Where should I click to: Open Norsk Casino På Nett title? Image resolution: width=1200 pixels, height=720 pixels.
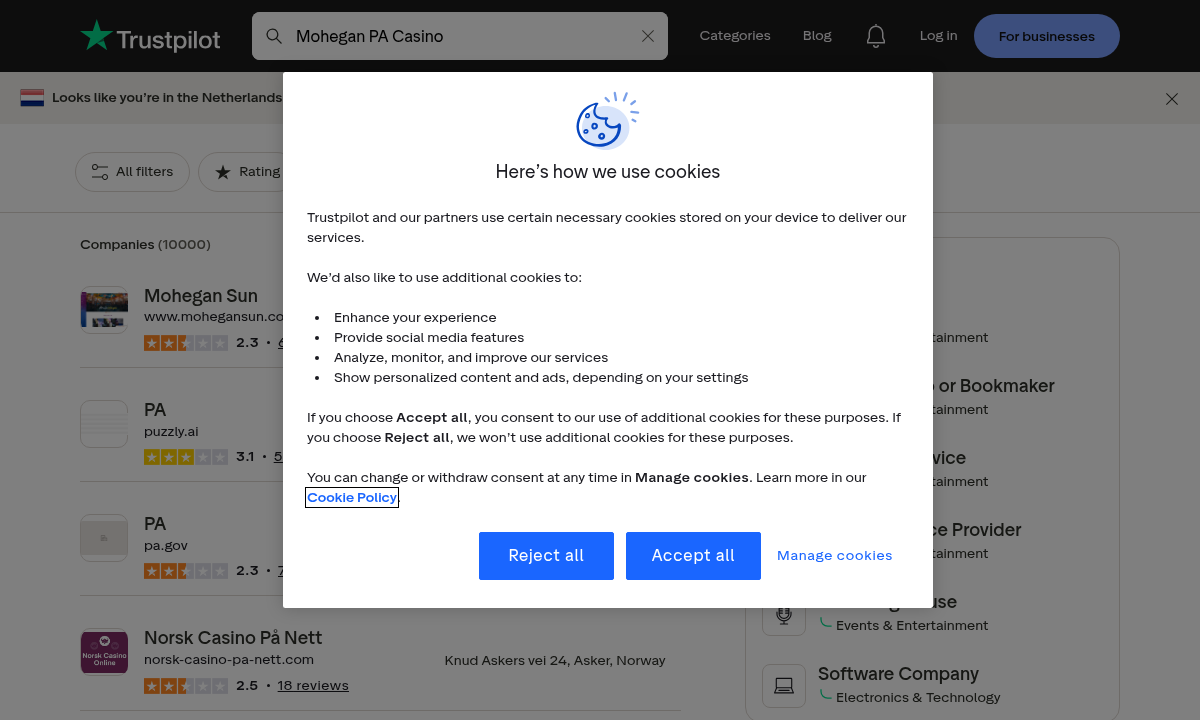click(233, 638)
